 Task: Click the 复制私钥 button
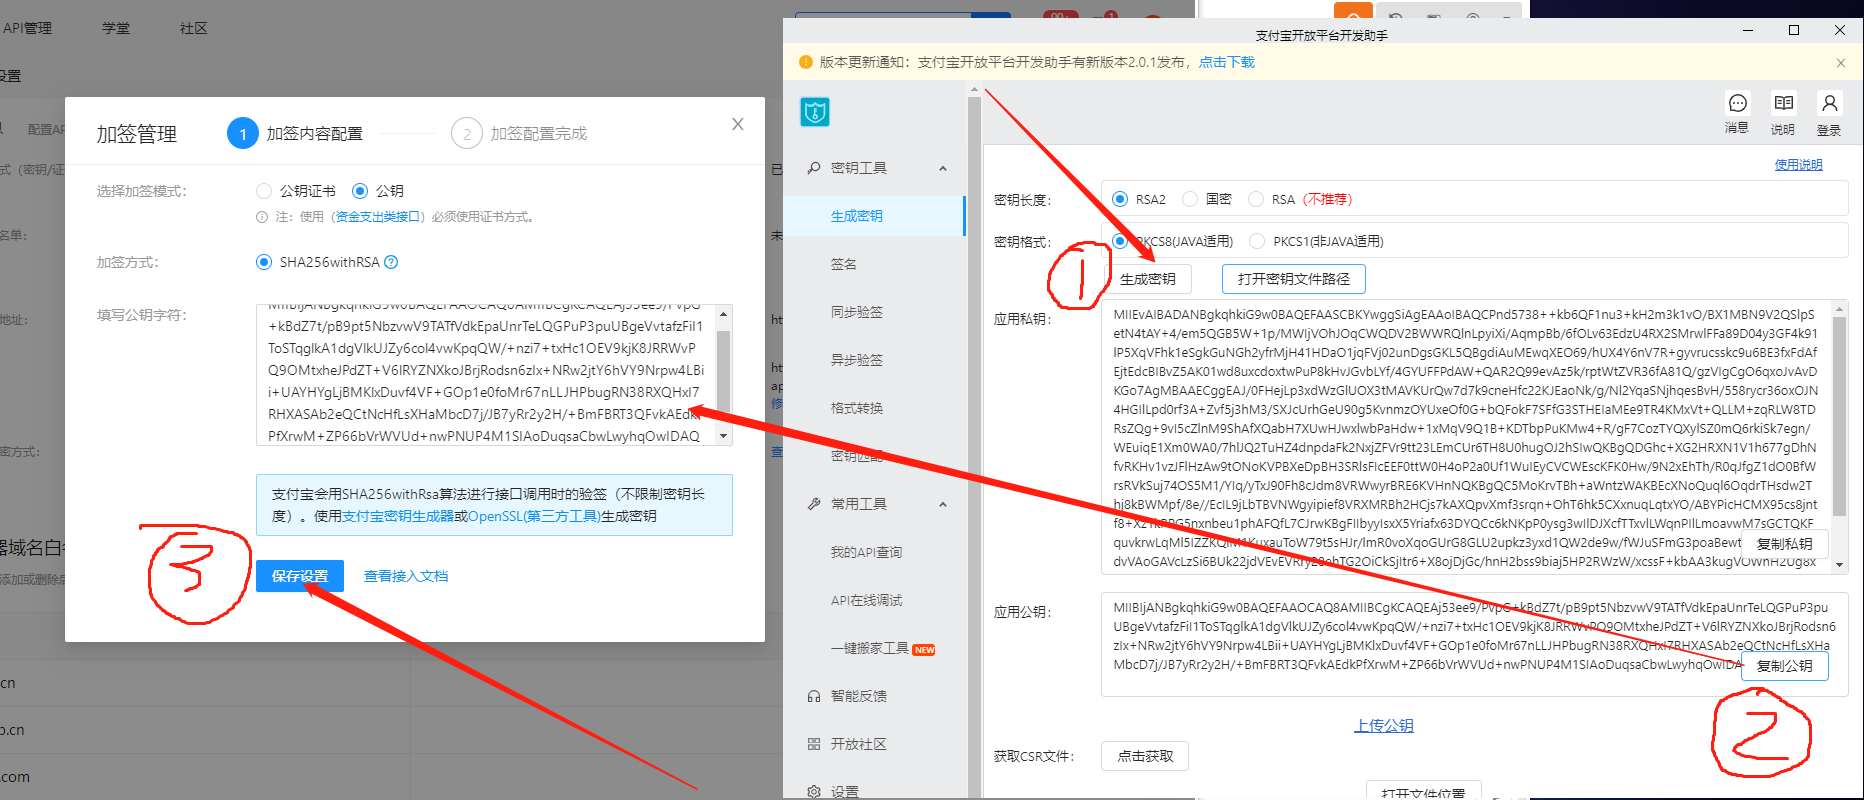[1785, 544]
